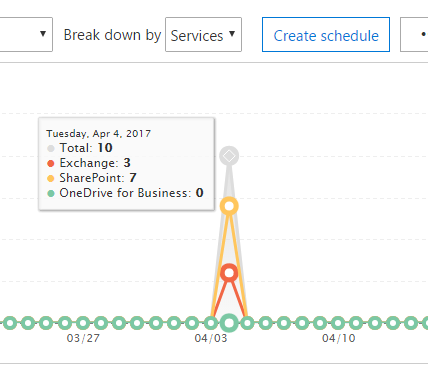Click the Break down by label
Image resolution: width=428 pixels, height=368 pixels.
click(x=112, y=35)
